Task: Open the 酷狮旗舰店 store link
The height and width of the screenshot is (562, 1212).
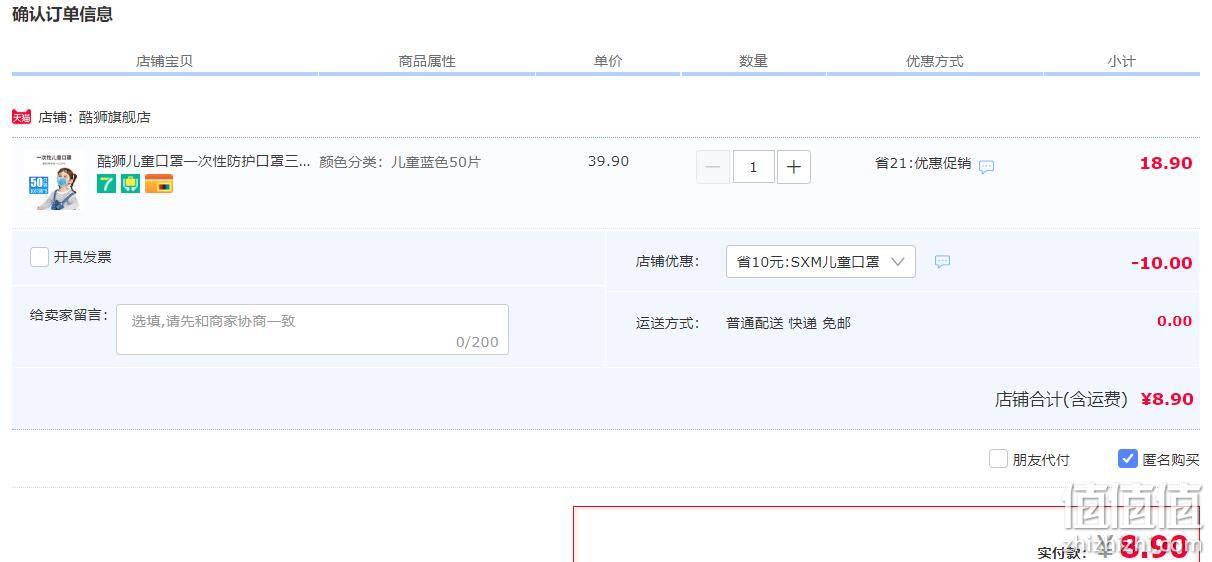Action: tap(115, 117)
